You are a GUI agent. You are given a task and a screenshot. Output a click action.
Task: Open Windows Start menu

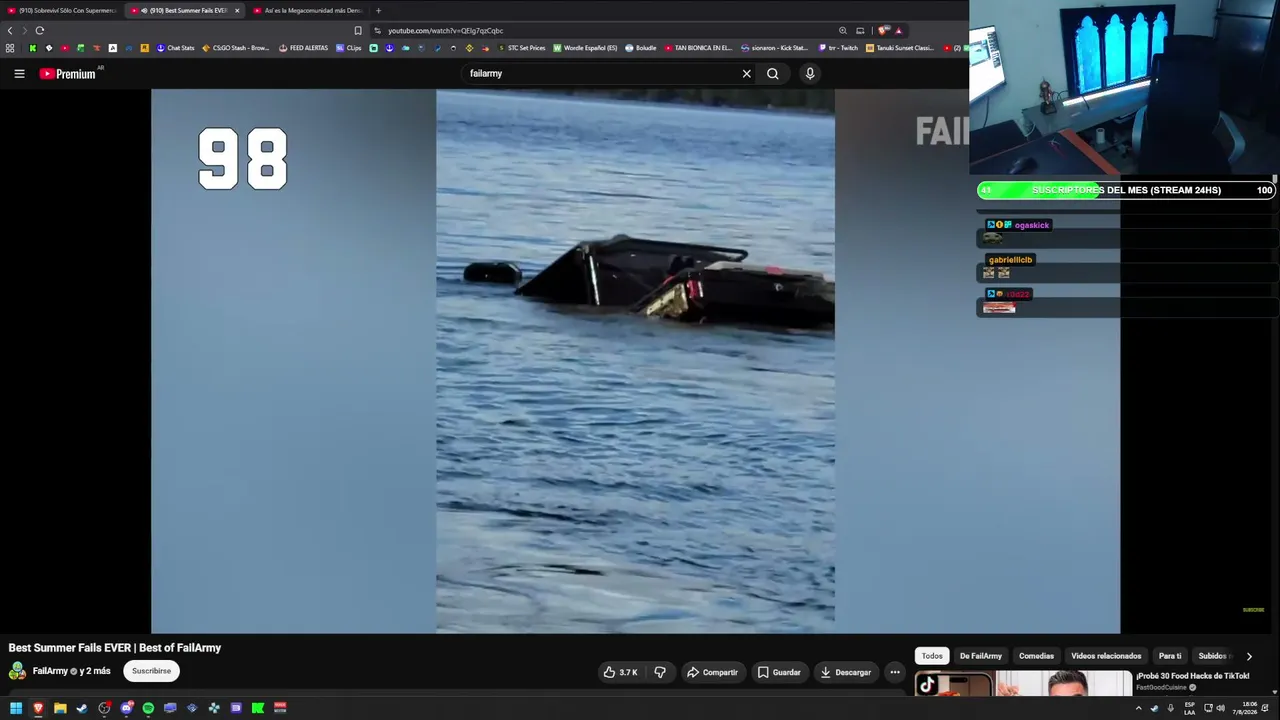pyautogui.click(x=16, y=708)
